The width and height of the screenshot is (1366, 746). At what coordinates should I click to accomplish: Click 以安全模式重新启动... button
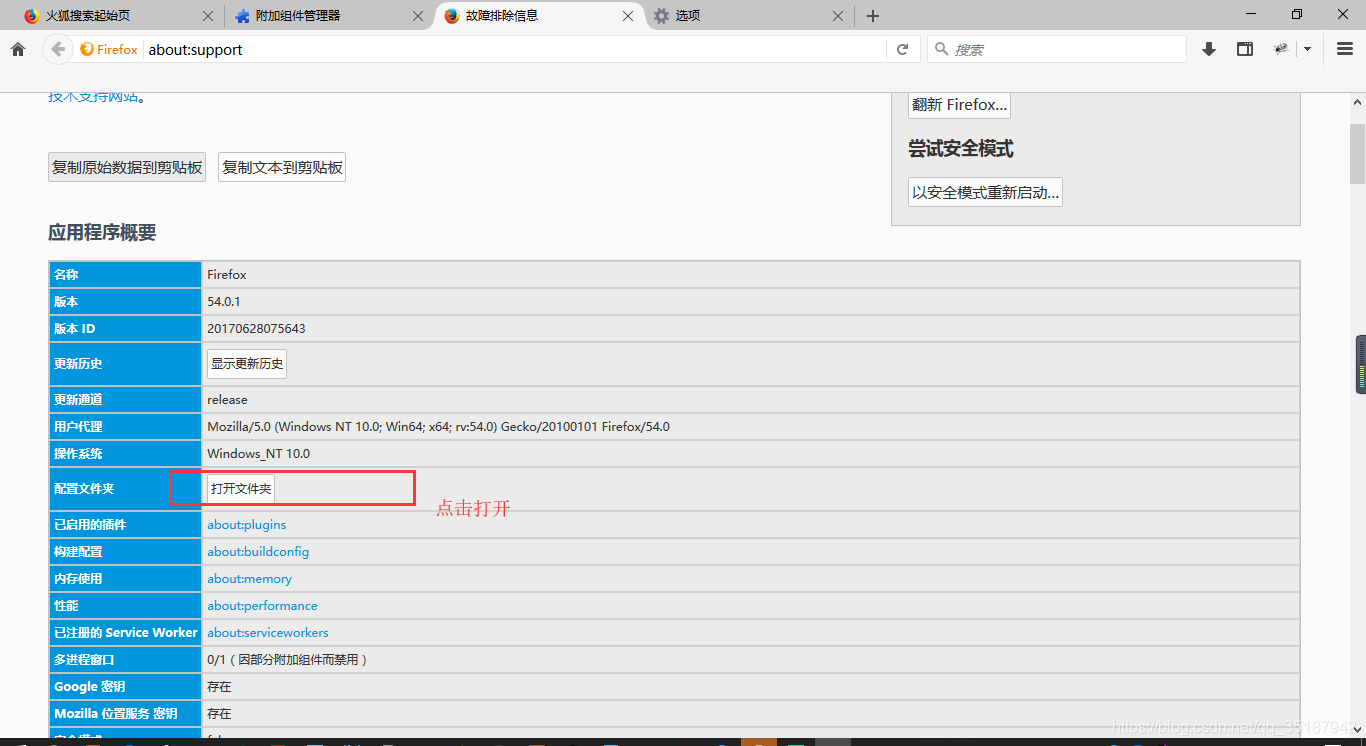985,192
